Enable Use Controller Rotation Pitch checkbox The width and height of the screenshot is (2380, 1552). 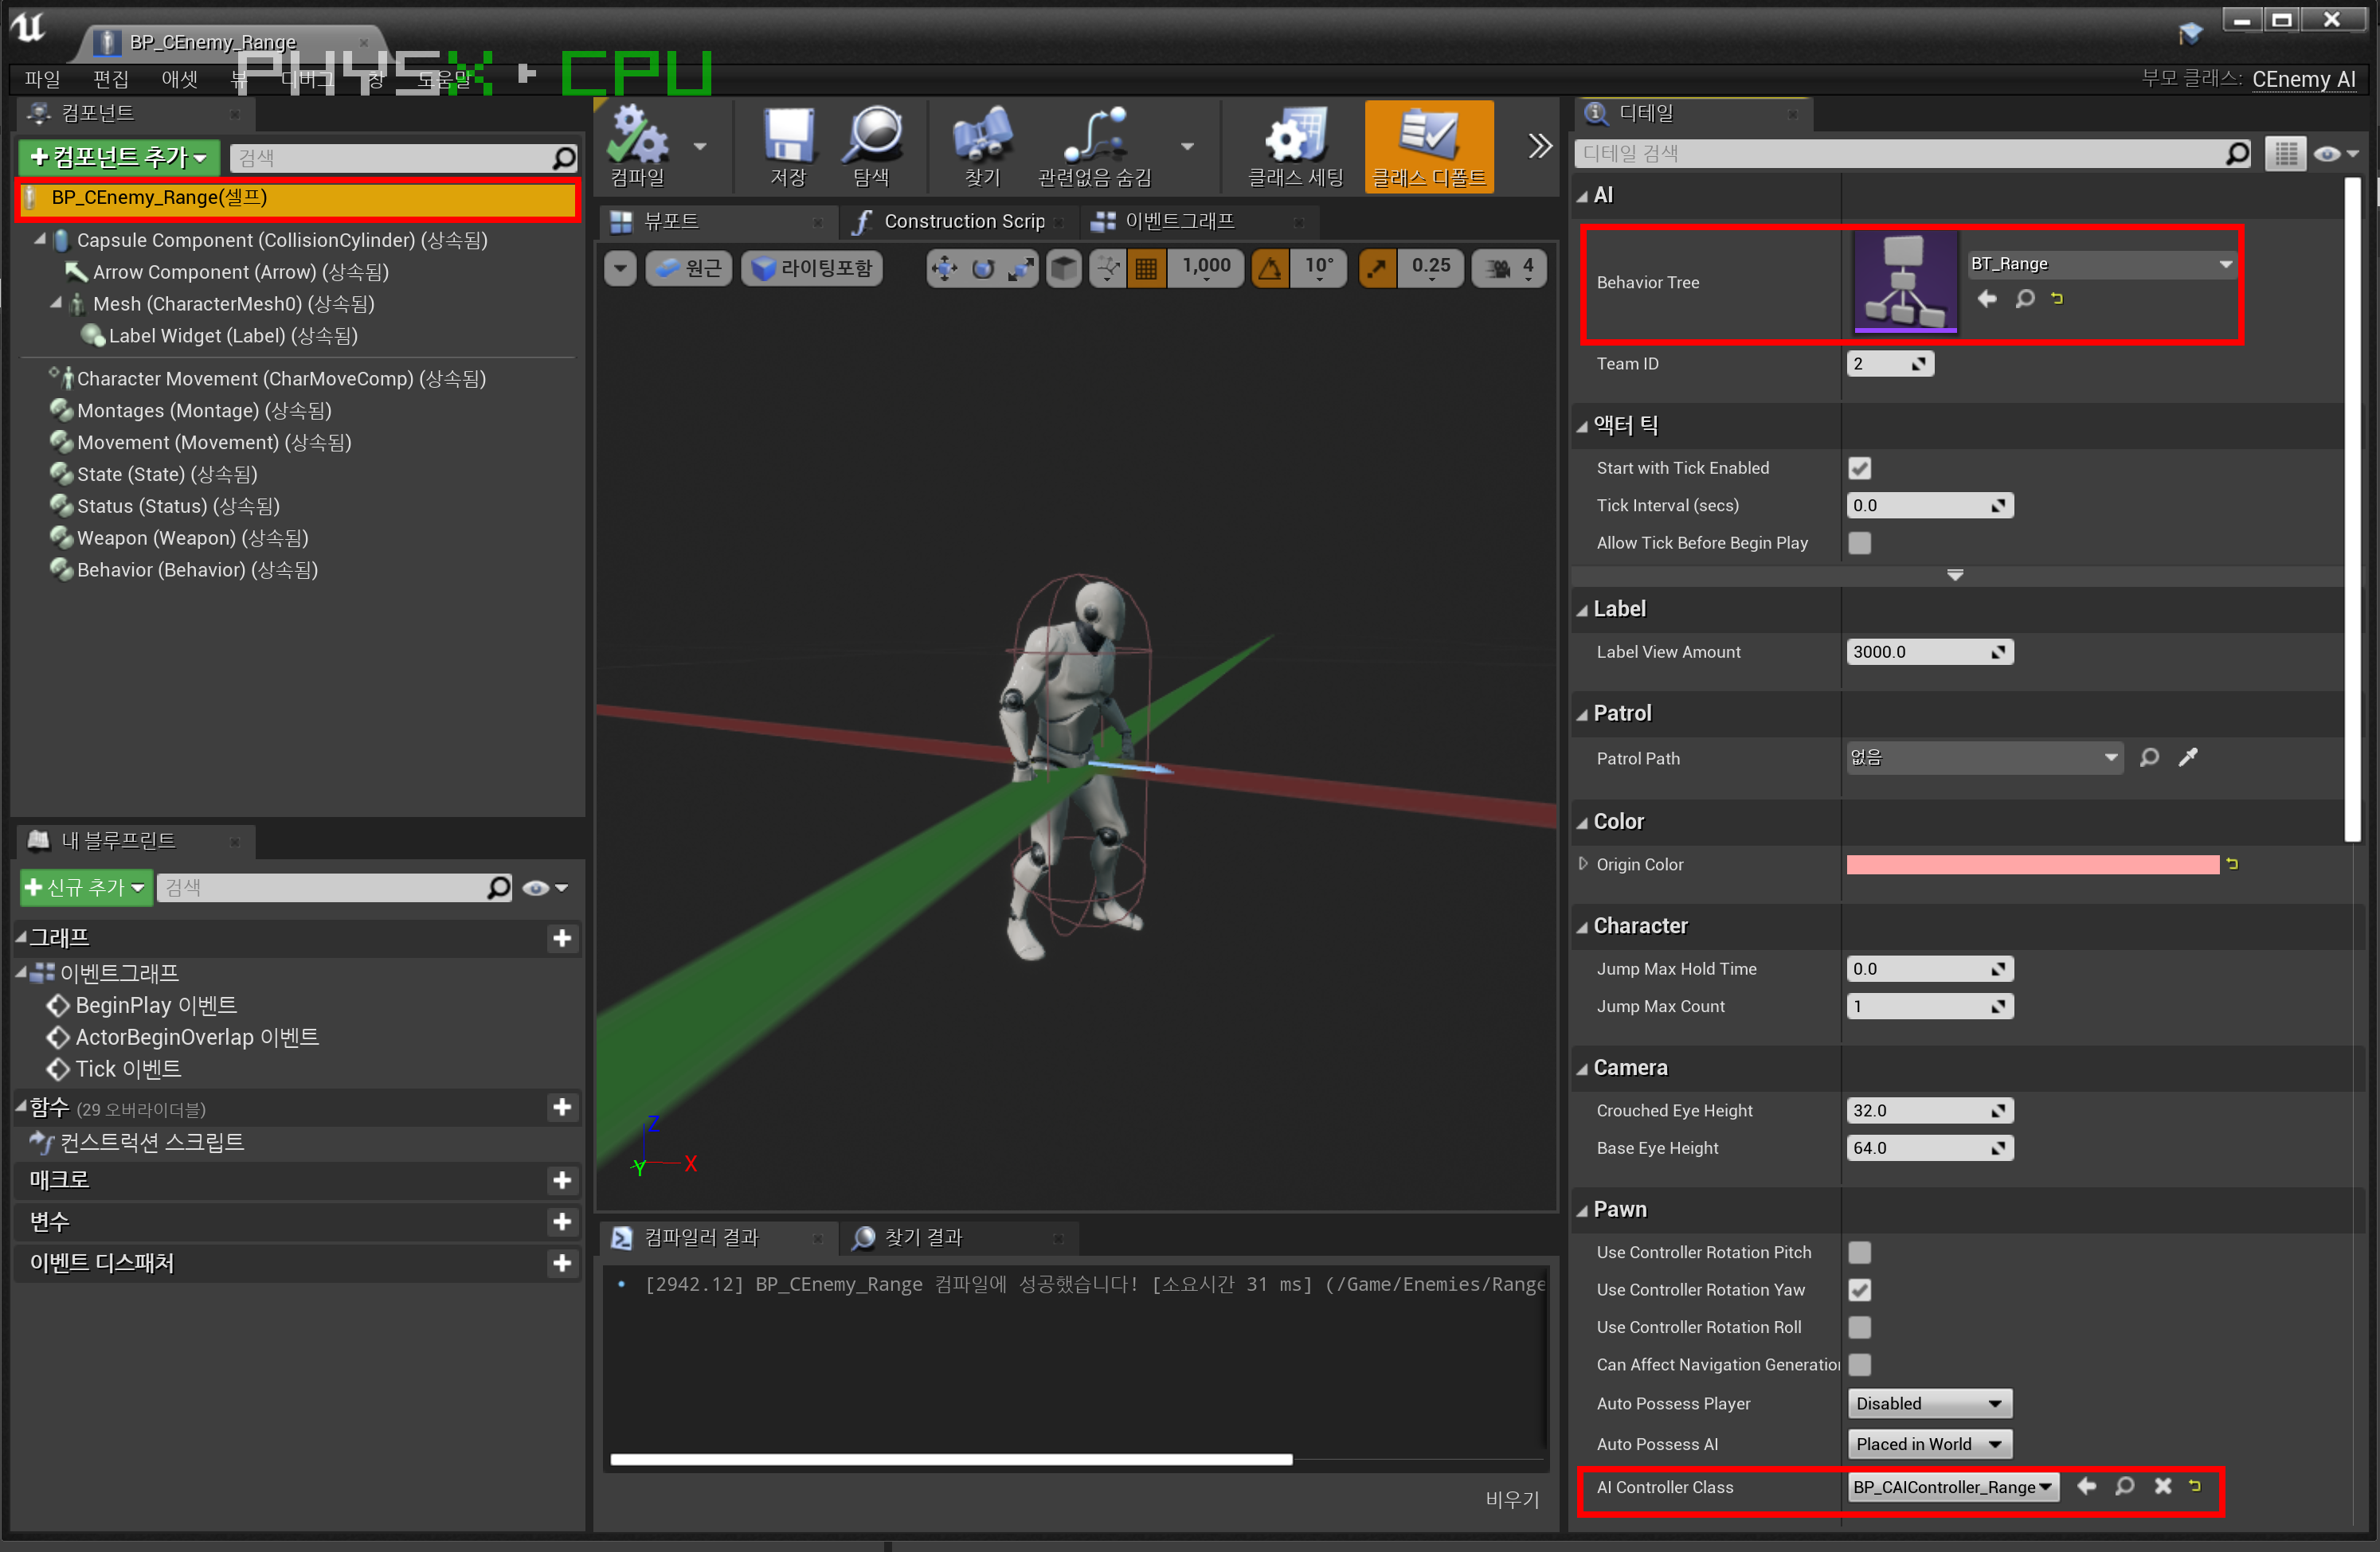(x=1859, y=1252)
